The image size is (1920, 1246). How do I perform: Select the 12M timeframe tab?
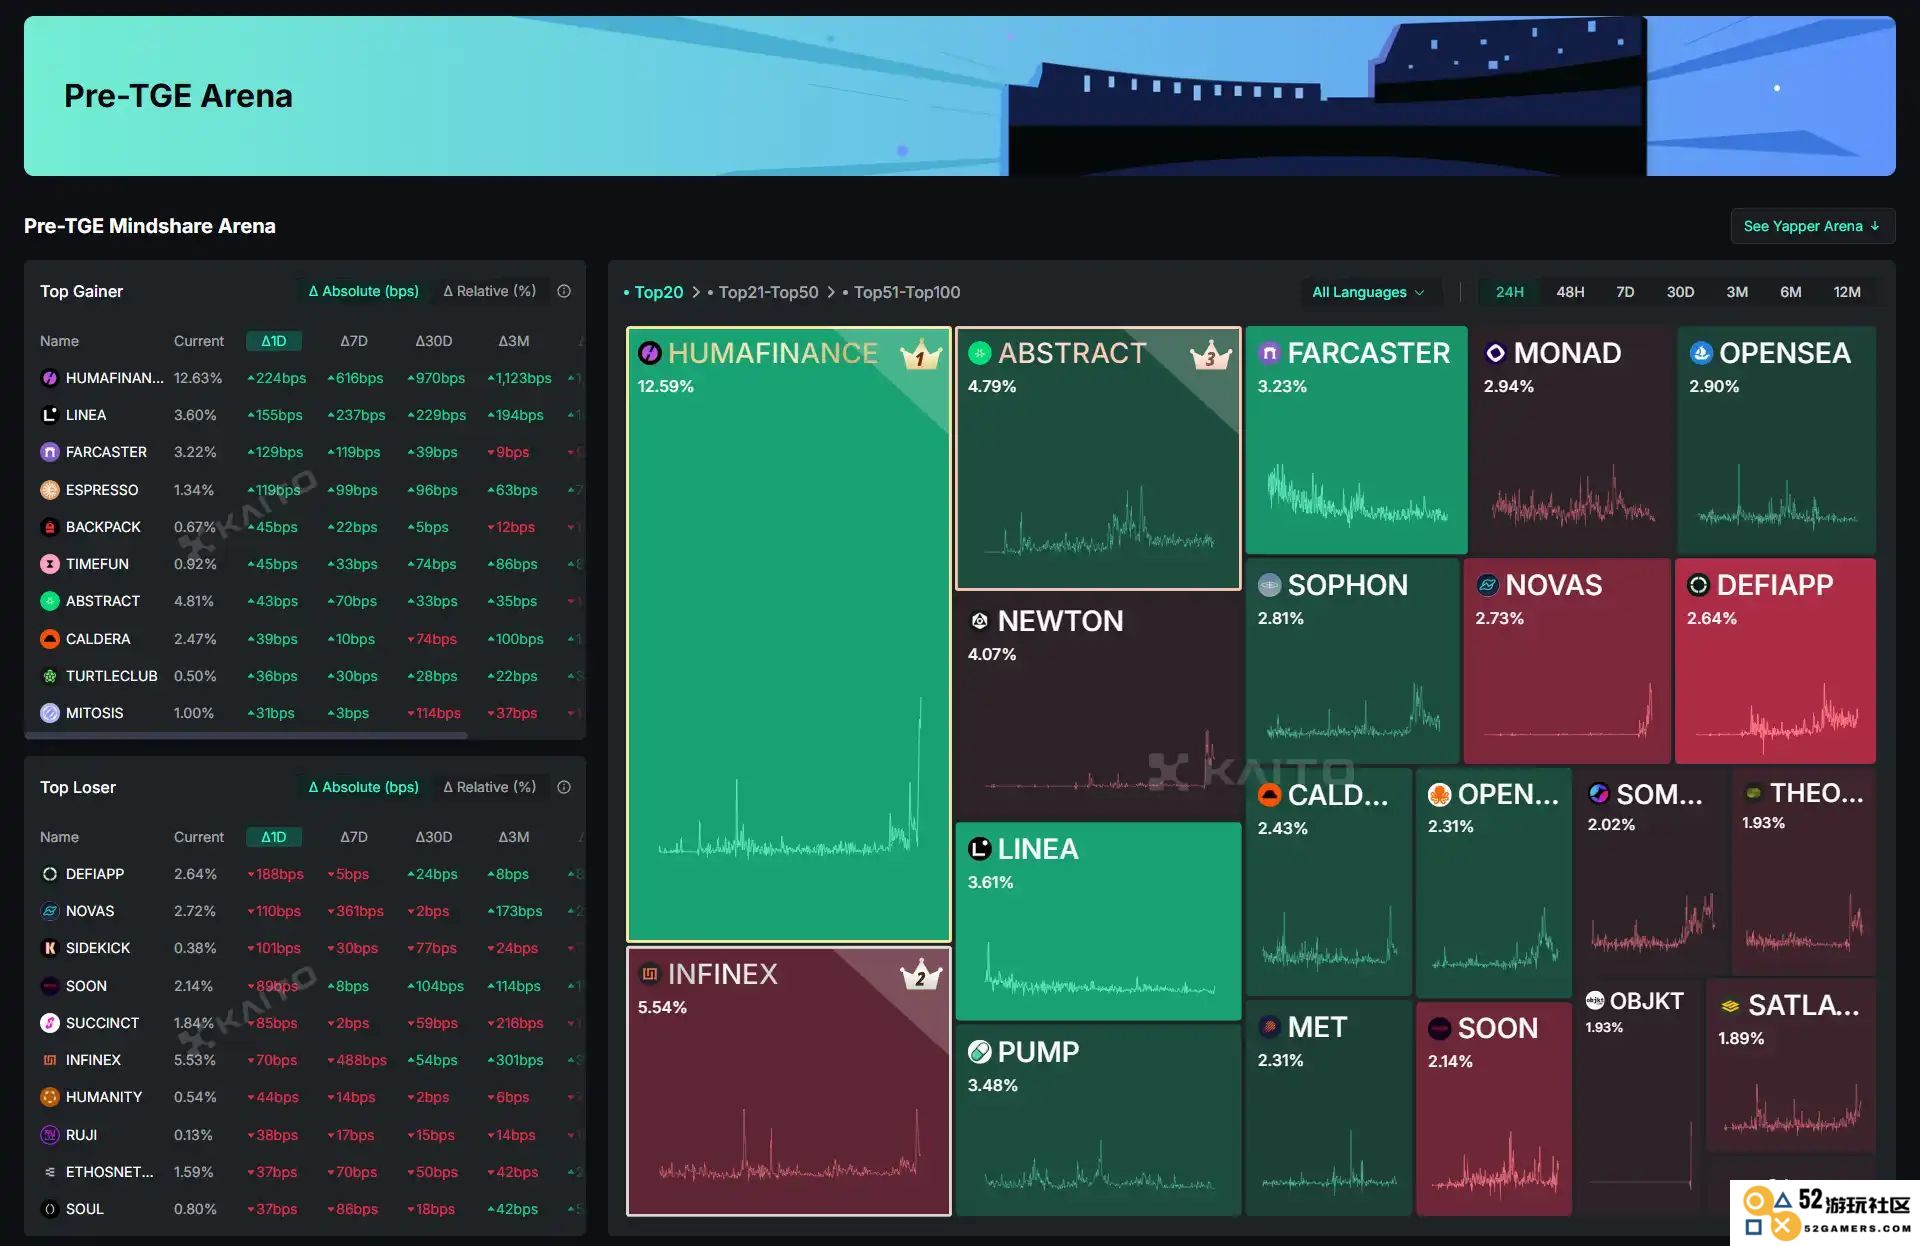tap(1847, 292)
